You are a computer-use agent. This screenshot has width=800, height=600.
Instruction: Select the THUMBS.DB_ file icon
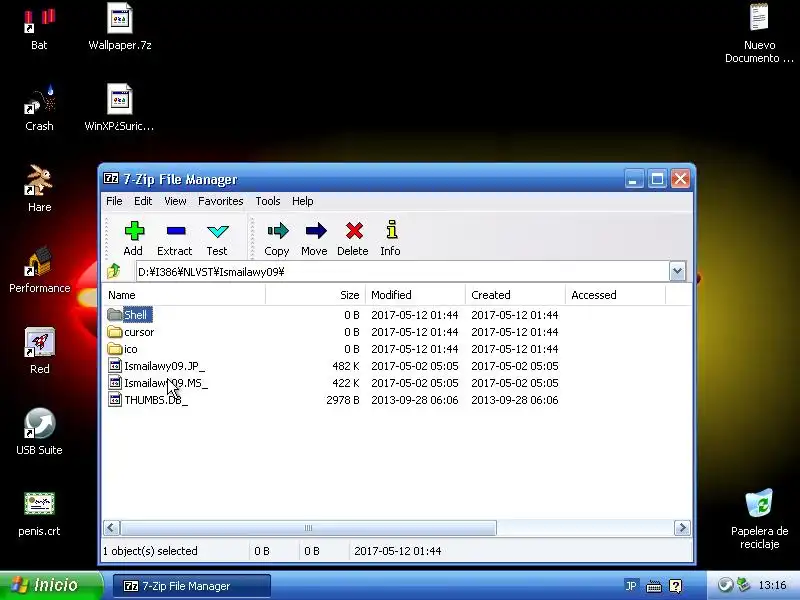coord(115,399)
